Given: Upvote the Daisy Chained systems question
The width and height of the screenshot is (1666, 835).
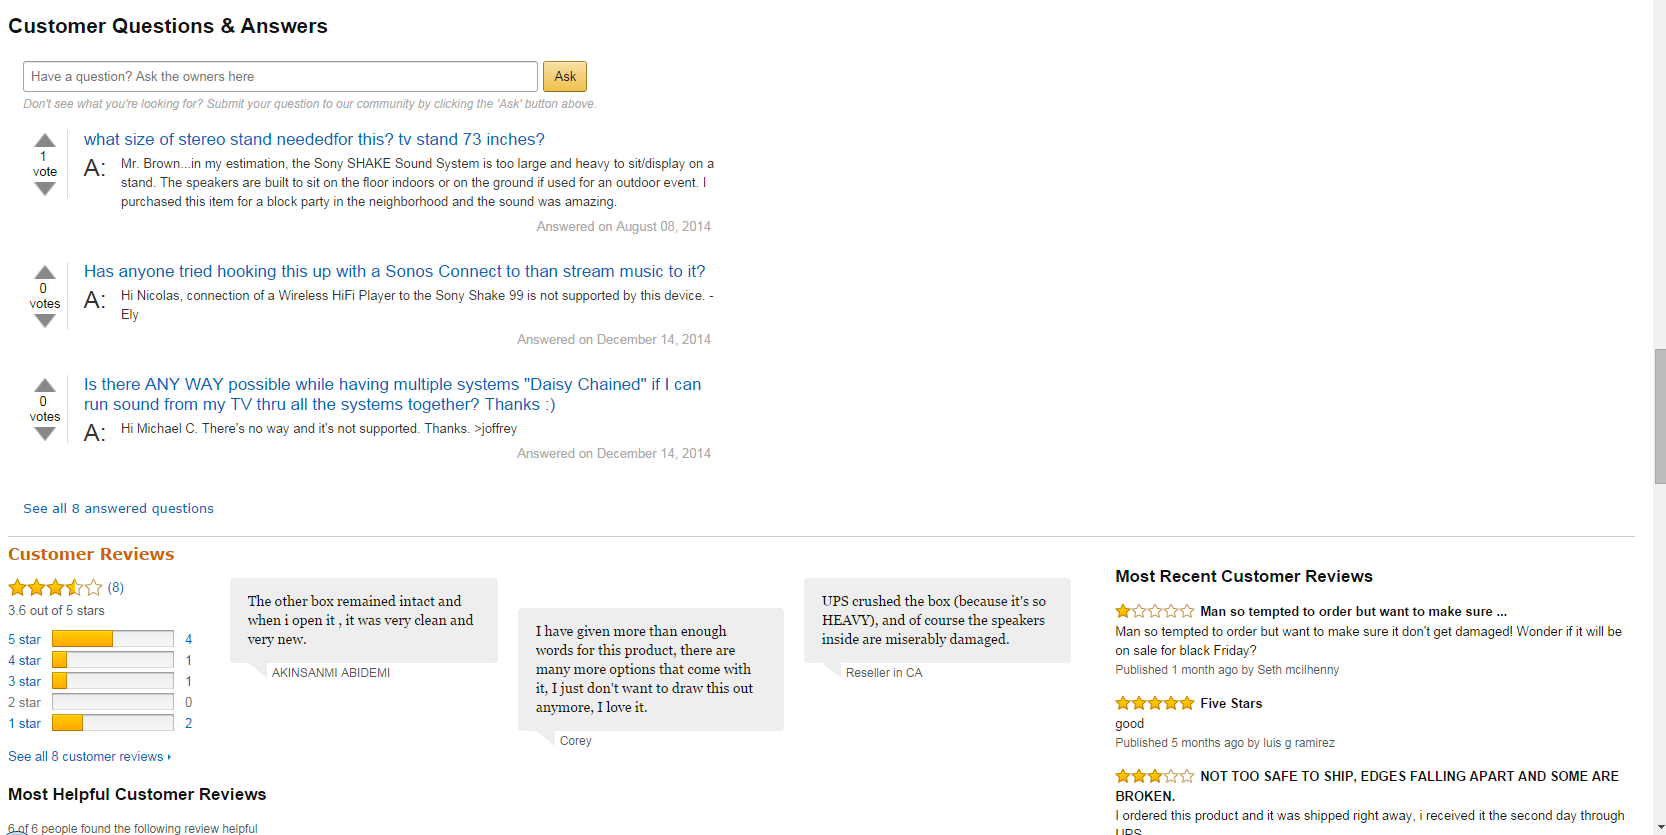Looking at the screenshot, I should 45,385.
